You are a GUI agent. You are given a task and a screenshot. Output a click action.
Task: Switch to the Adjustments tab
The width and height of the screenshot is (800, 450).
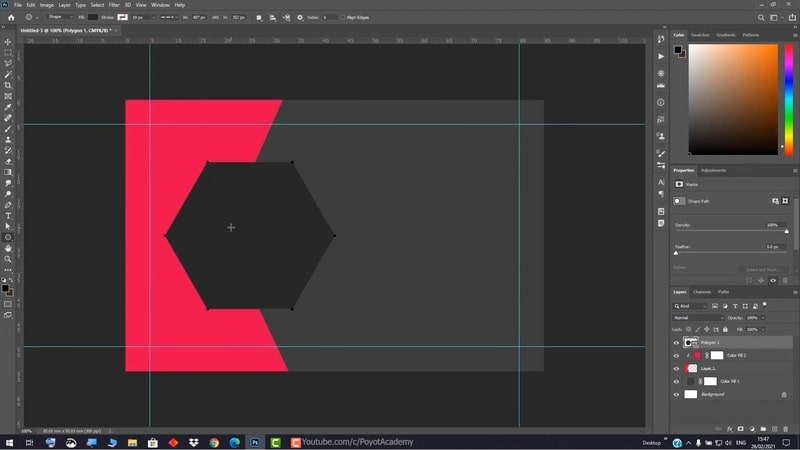713,170
